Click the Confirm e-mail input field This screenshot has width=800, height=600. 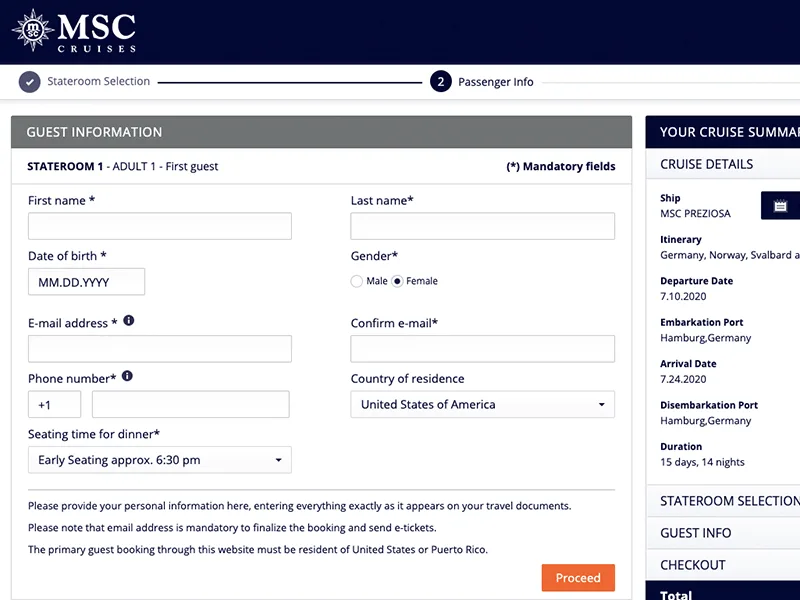[483, 348]
